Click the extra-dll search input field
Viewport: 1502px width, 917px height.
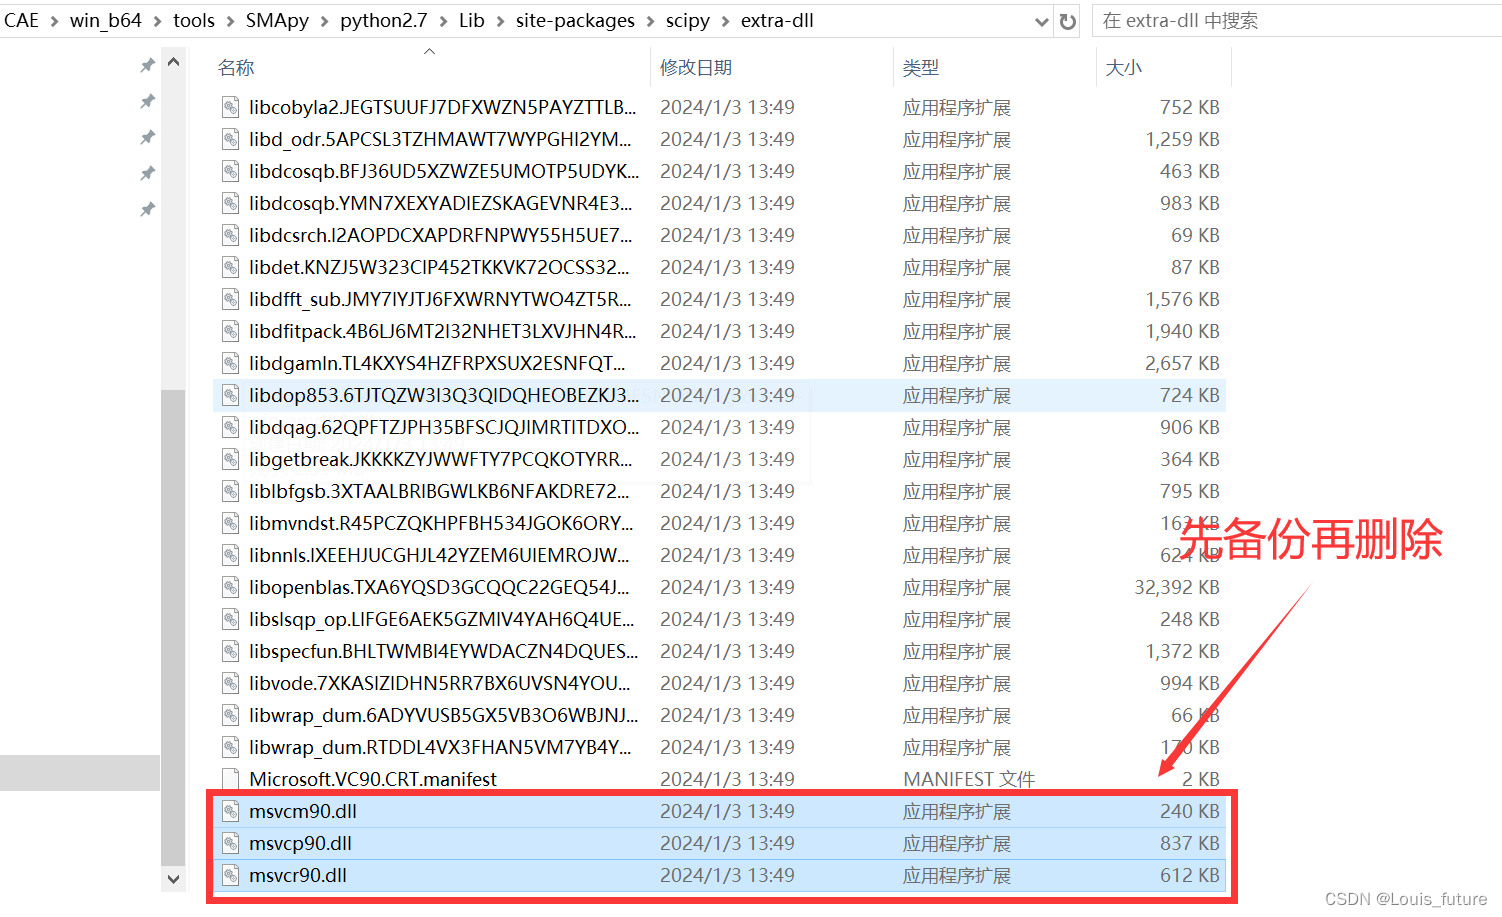pyautogui.click(x=1290, y=20)
